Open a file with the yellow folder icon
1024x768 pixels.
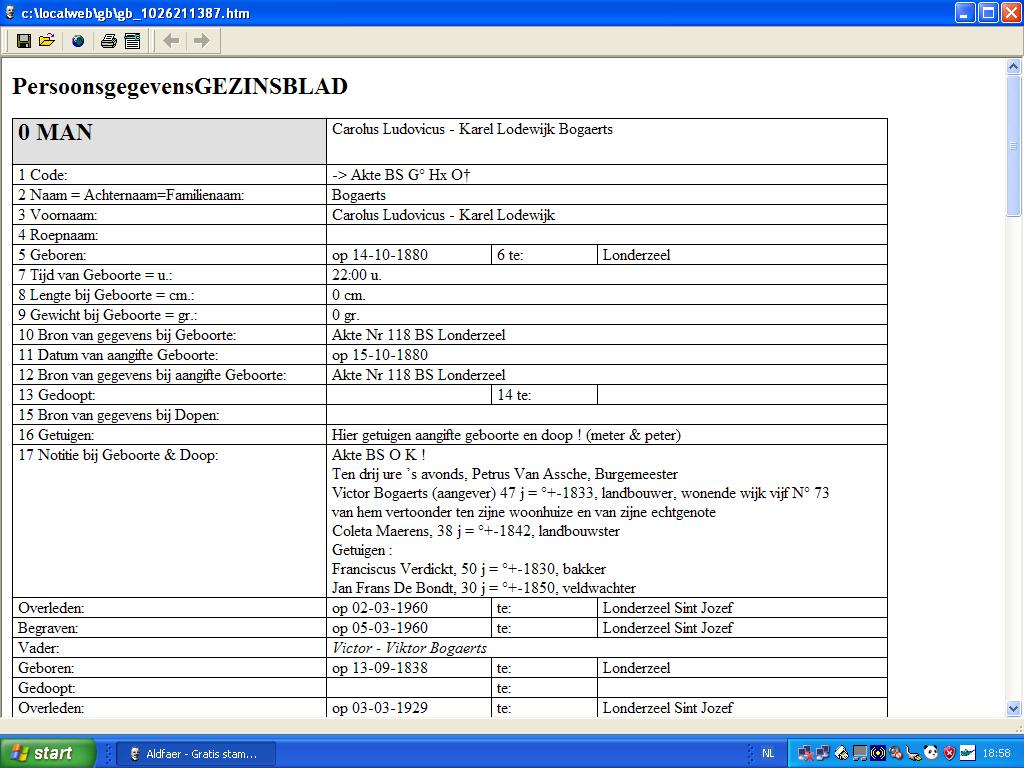point(47,41)
